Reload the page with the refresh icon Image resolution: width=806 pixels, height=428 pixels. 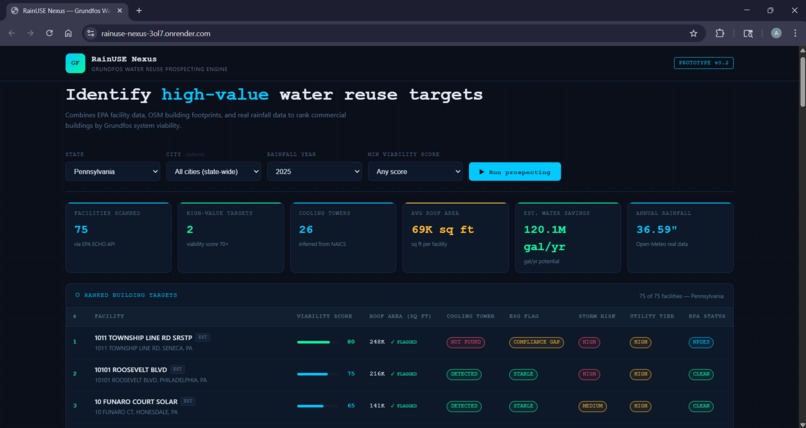point(49,33)
